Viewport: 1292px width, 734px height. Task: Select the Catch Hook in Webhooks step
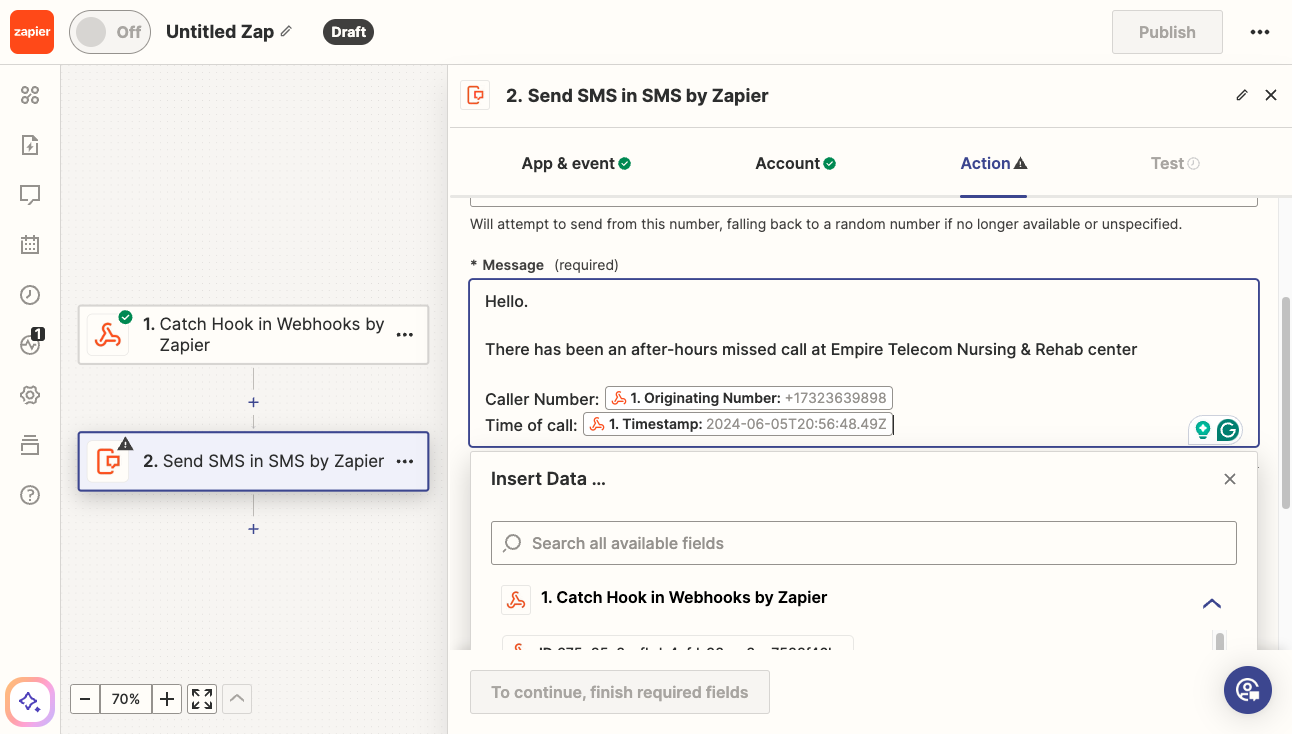pos(254,335)
